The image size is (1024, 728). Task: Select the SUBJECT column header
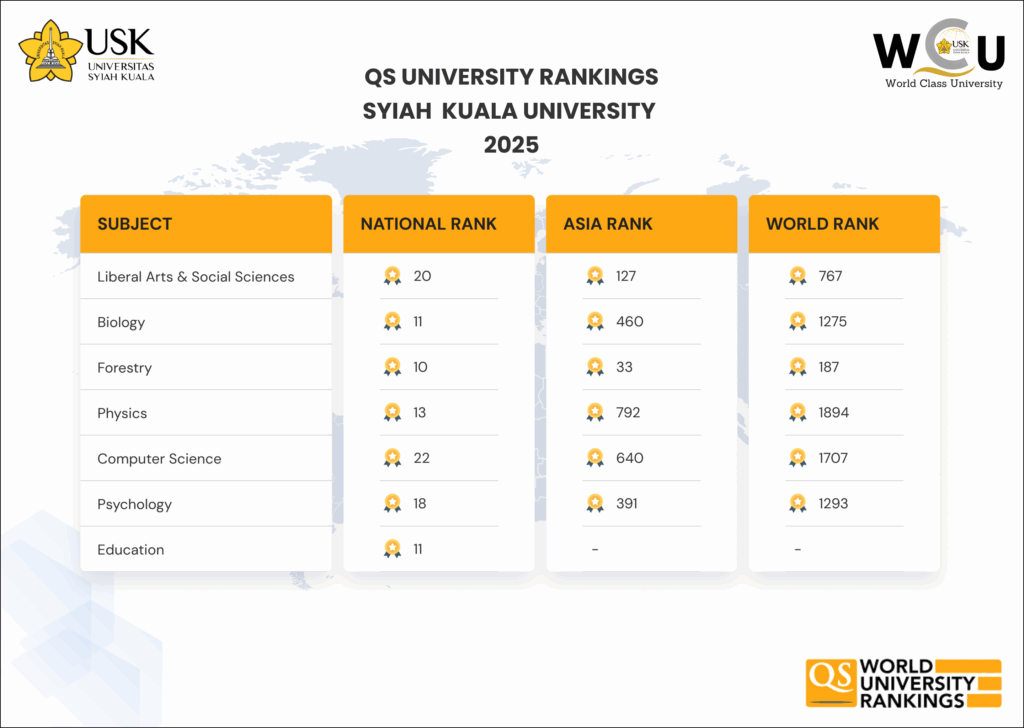tap(206, 224)
